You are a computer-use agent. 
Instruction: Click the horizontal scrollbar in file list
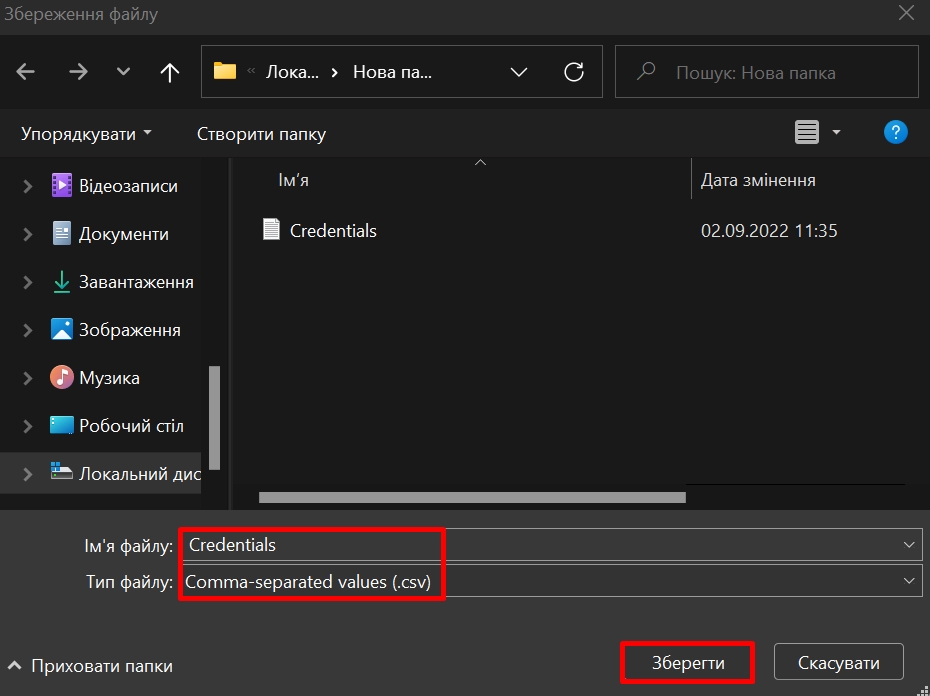point(472,497)
